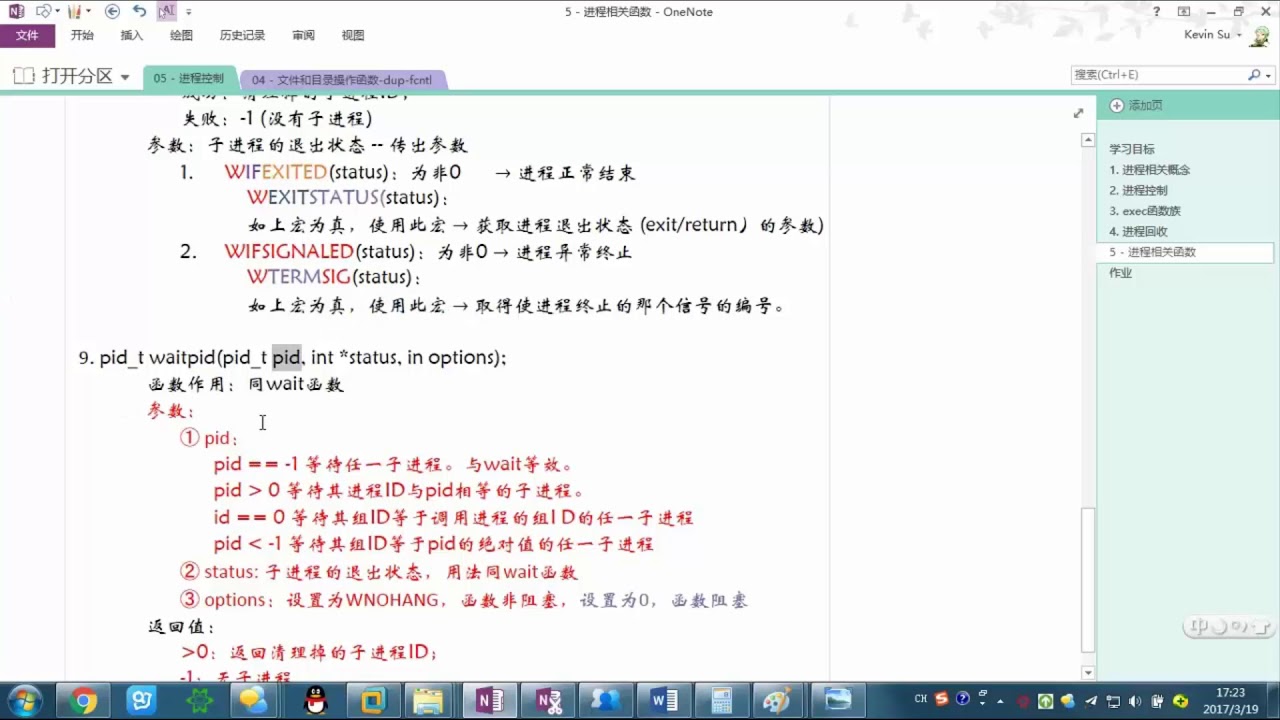The image size is (1280, 720).
Task: Click the magnifier search icon
Action: pos(1253,75)
